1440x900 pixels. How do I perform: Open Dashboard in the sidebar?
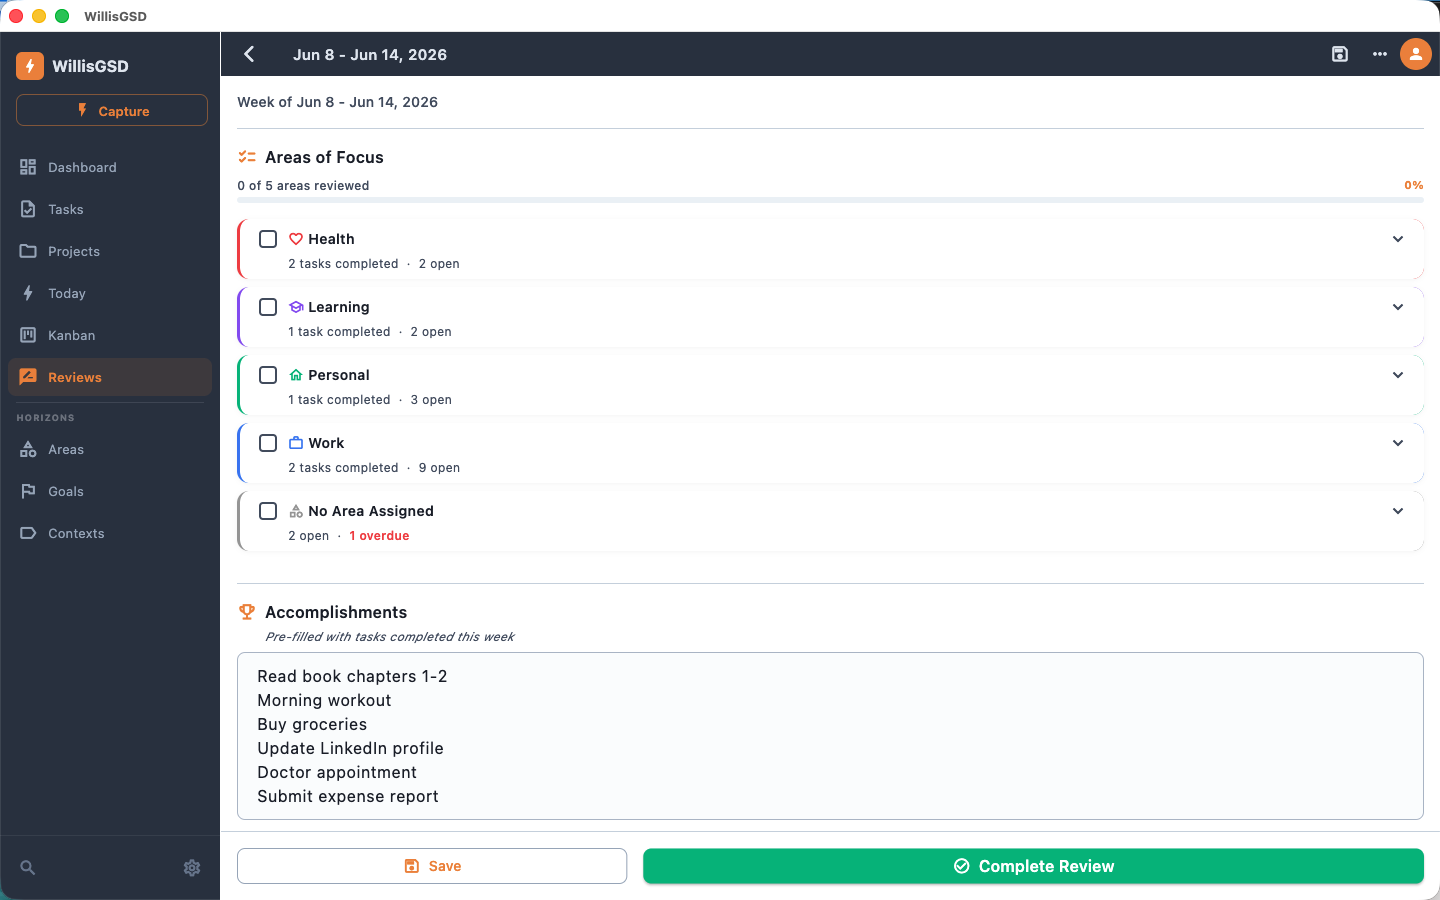click(x=110, y=167)
